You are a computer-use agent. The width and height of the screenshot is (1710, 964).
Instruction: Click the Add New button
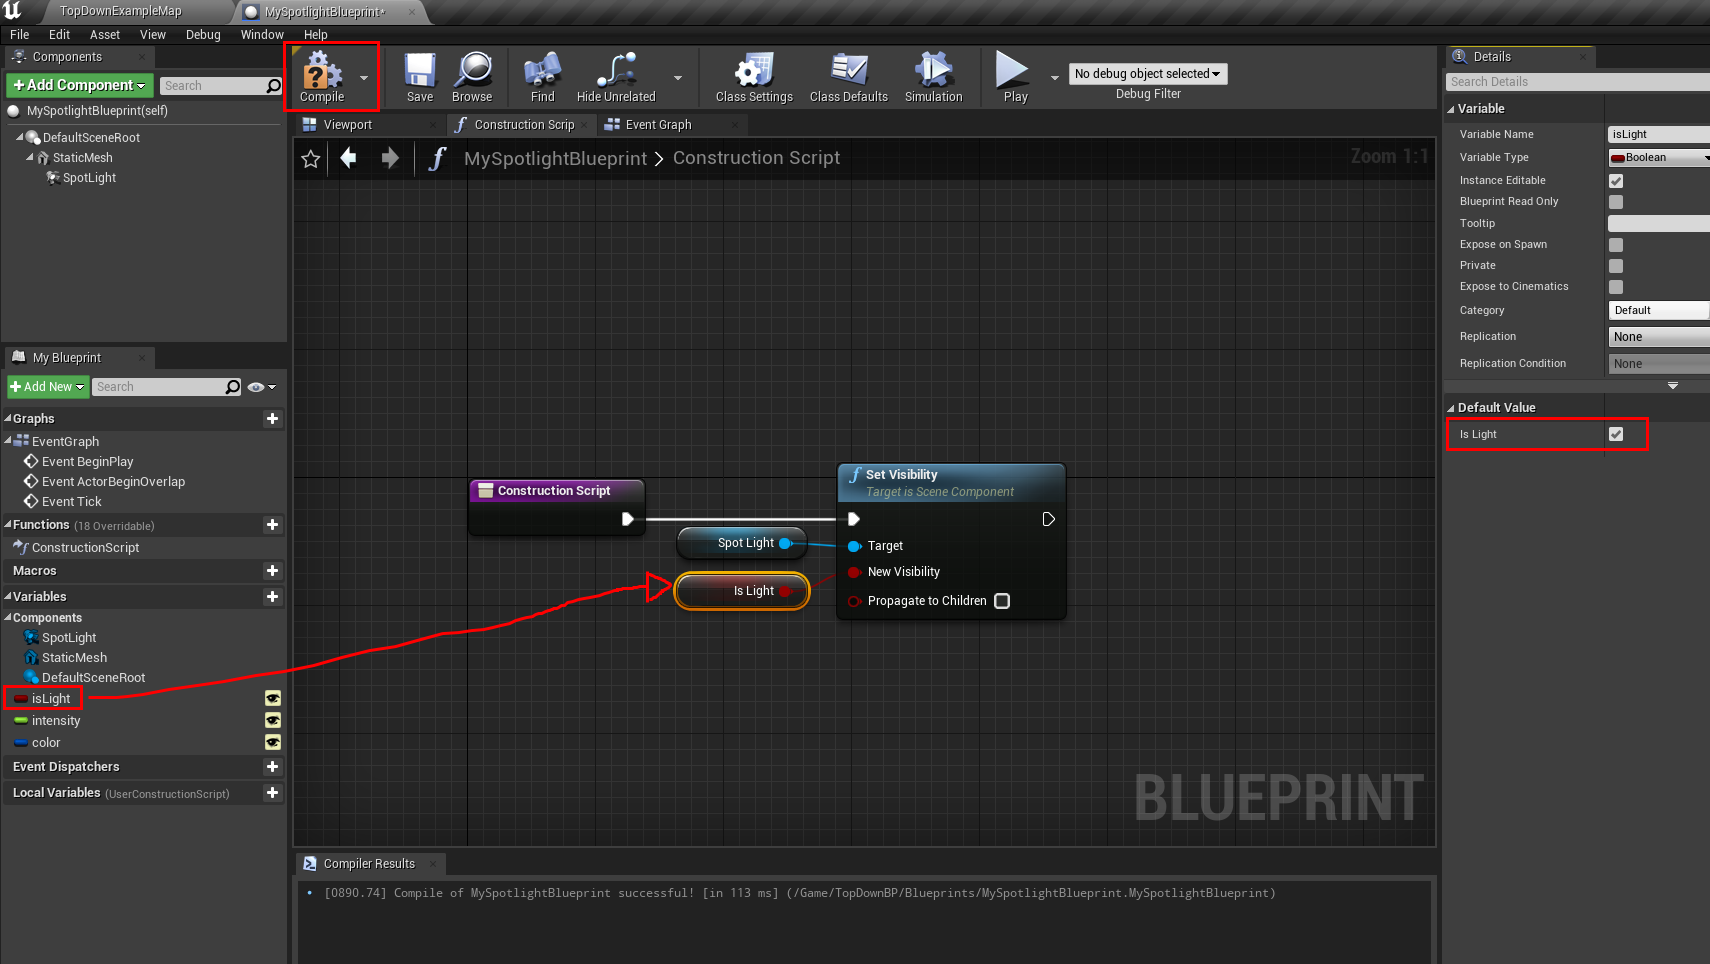click(48, 387)
